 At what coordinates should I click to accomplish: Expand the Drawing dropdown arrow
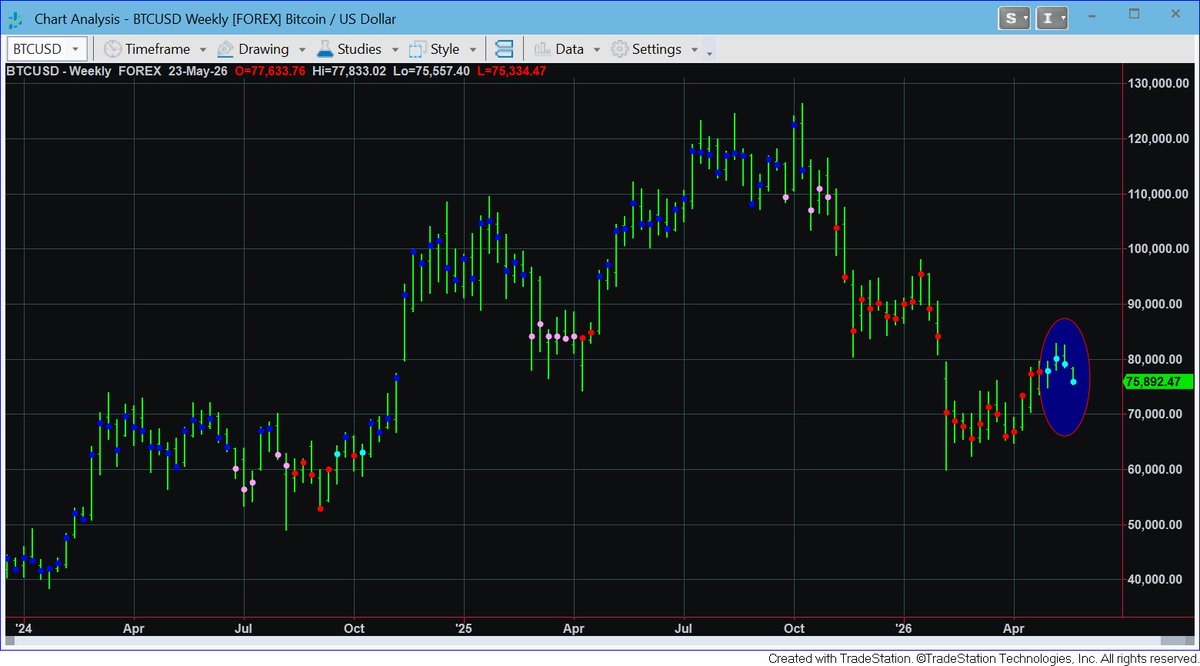pyautogui.click(x=302, y=49)
